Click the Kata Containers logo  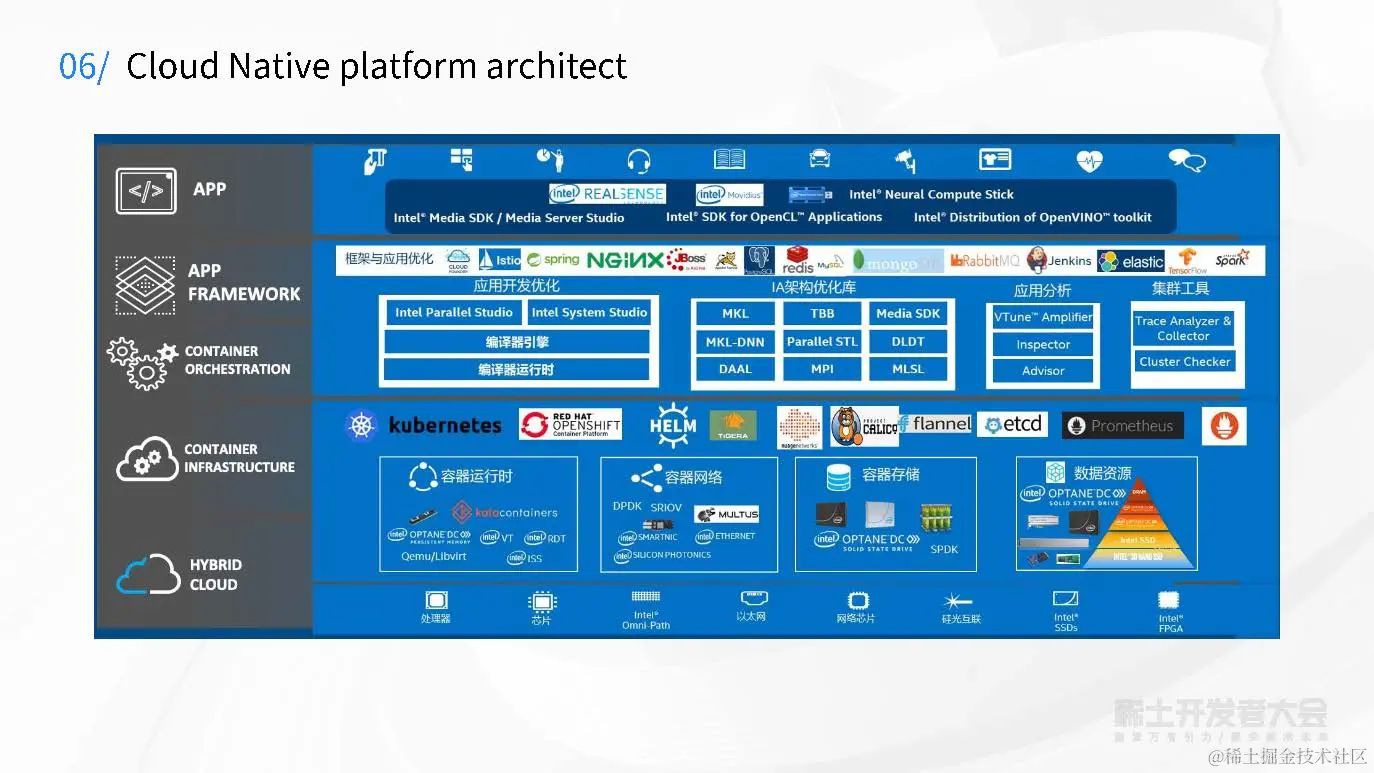pyautogui.click(x=505, y=512)
